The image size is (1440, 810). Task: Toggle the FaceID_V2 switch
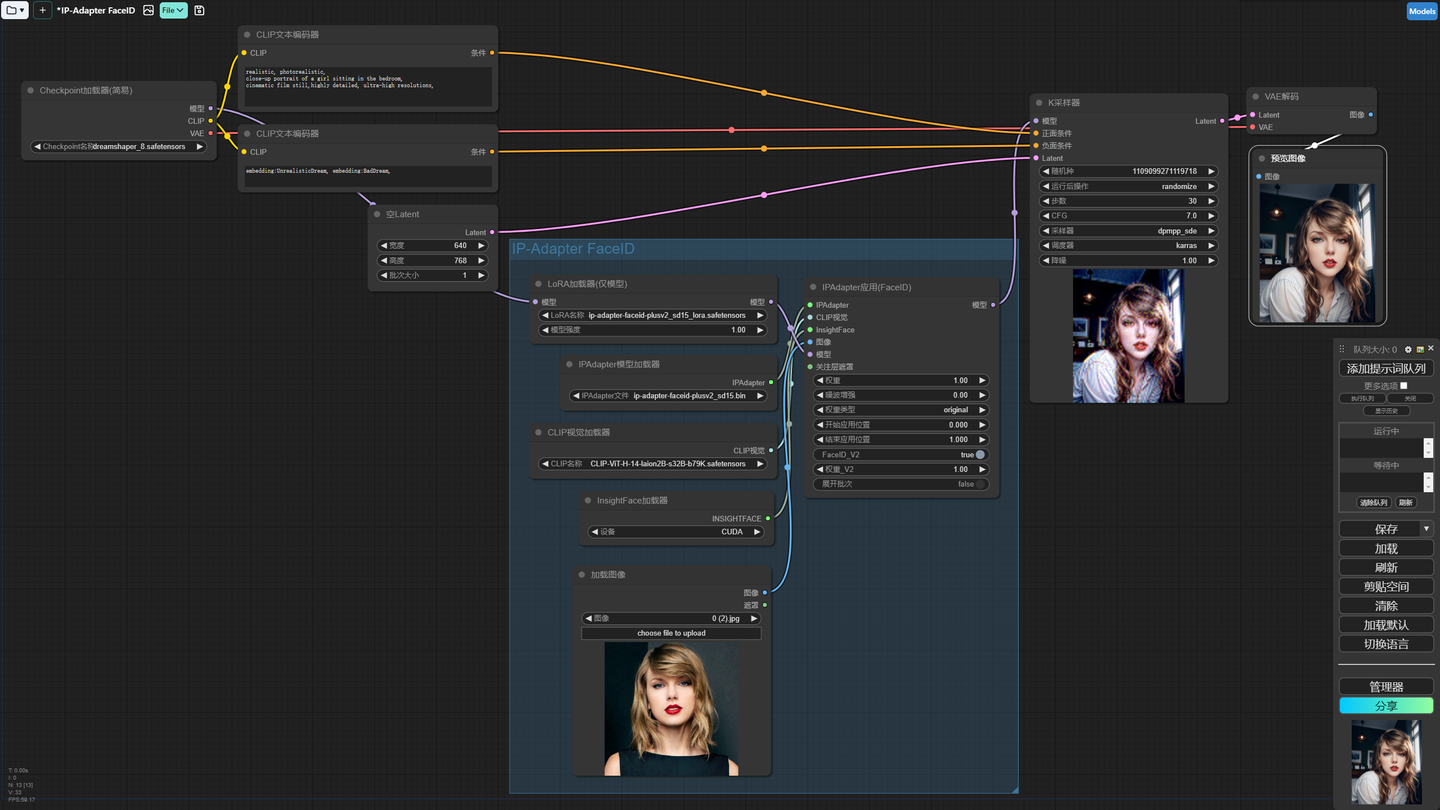coord(979,455)
